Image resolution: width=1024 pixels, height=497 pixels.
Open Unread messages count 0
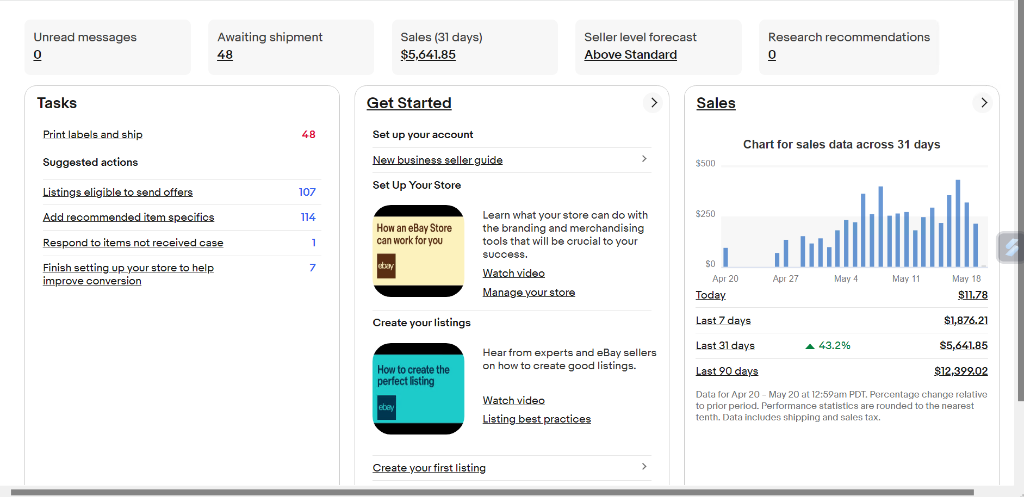point(37,55)
